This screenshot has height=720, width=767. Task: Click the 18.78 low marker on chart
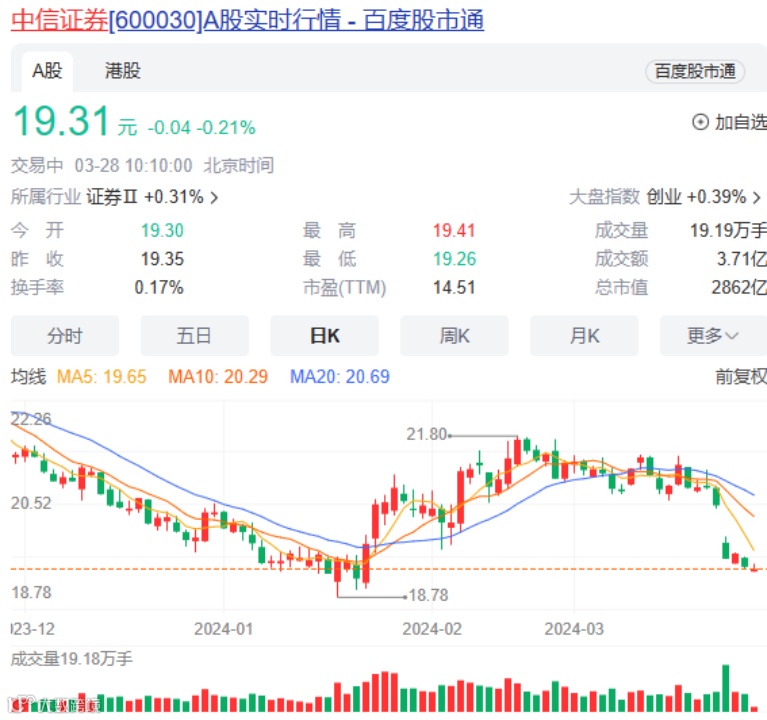click(429, 595)
